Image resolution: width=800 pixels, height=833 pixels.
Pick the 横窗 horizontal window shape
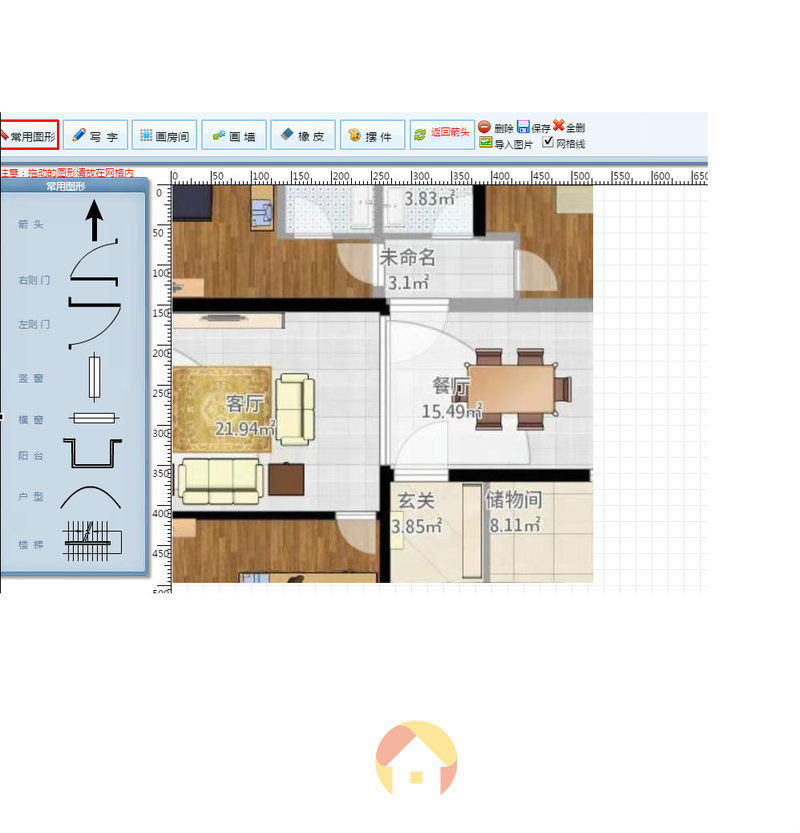click(94, 419)
